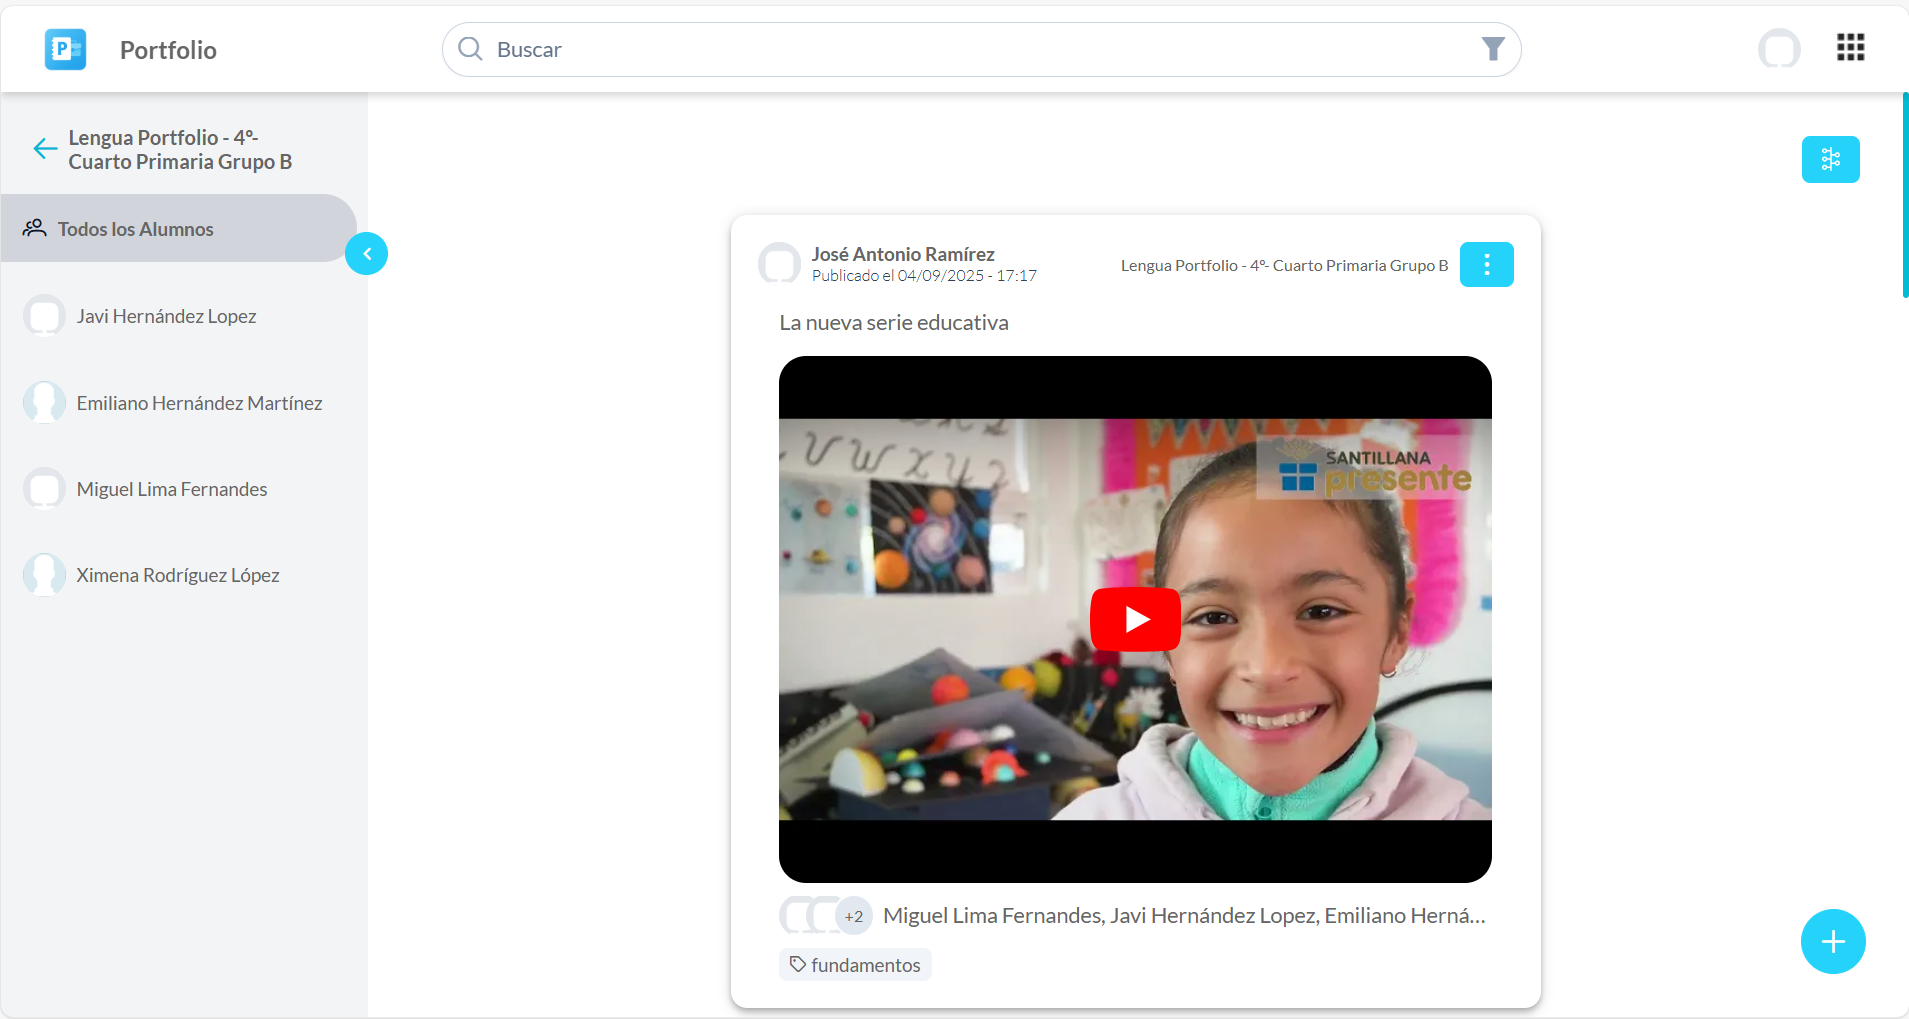Collapse the student sidebar panel

click(366, 254)
